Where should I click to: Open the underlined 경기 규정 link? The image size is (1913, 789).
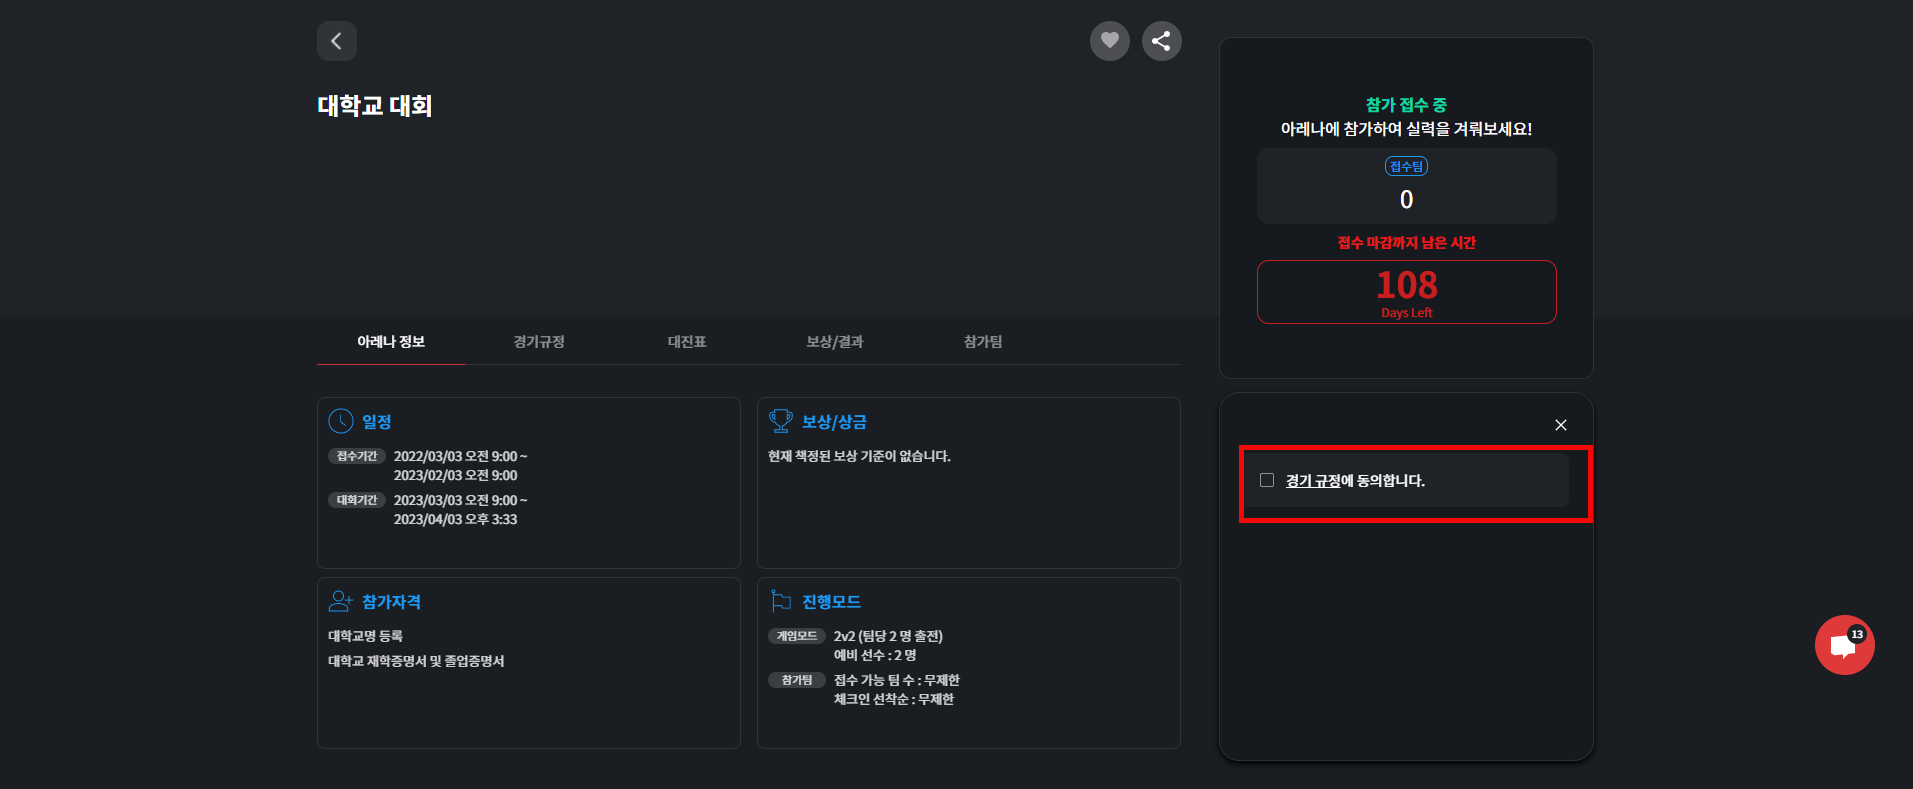(x=1312, y=481)
